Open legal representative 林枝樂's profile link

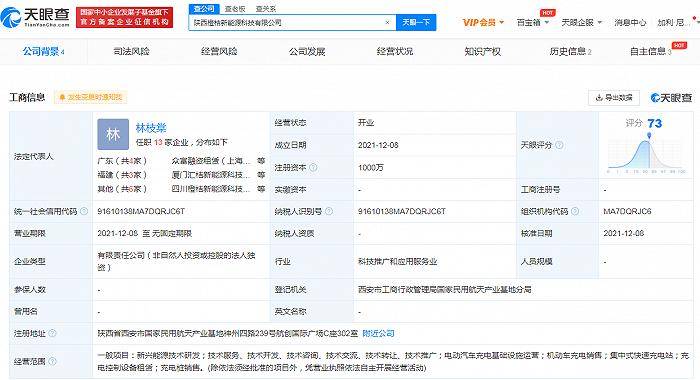point(151,128)
